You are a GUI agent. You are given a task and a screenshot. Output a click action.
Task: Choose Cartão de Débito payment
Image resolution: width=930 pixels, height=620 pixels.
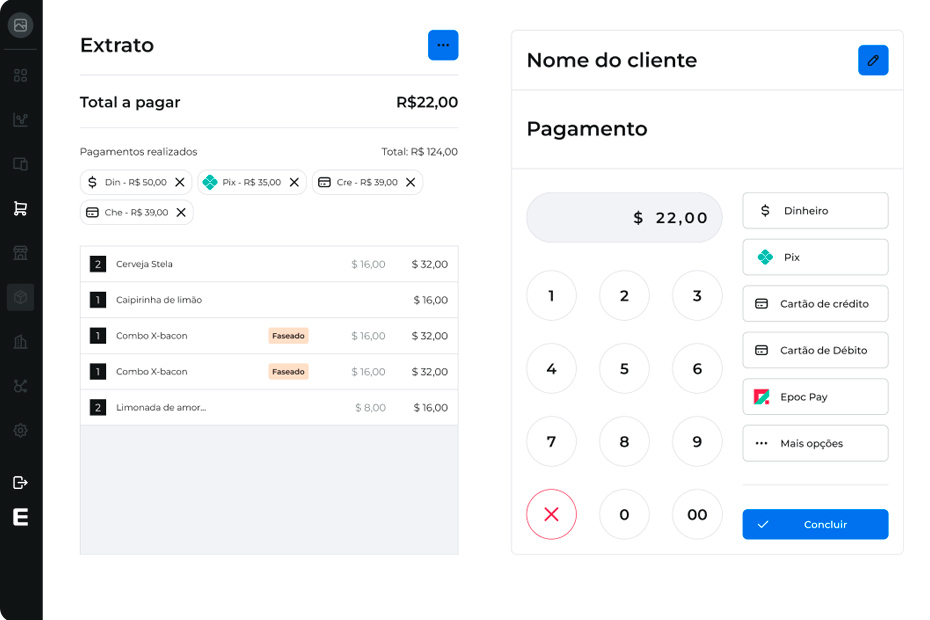pyautogui.click(x=816, y=350)
